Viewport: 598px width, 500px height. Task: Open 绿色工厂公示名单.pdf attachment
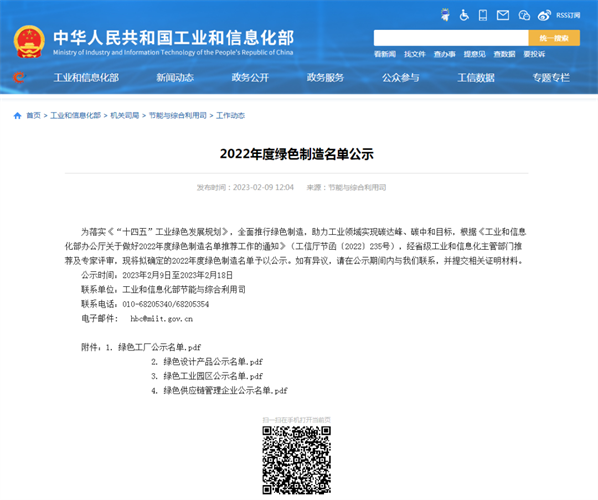click(159, 347)
